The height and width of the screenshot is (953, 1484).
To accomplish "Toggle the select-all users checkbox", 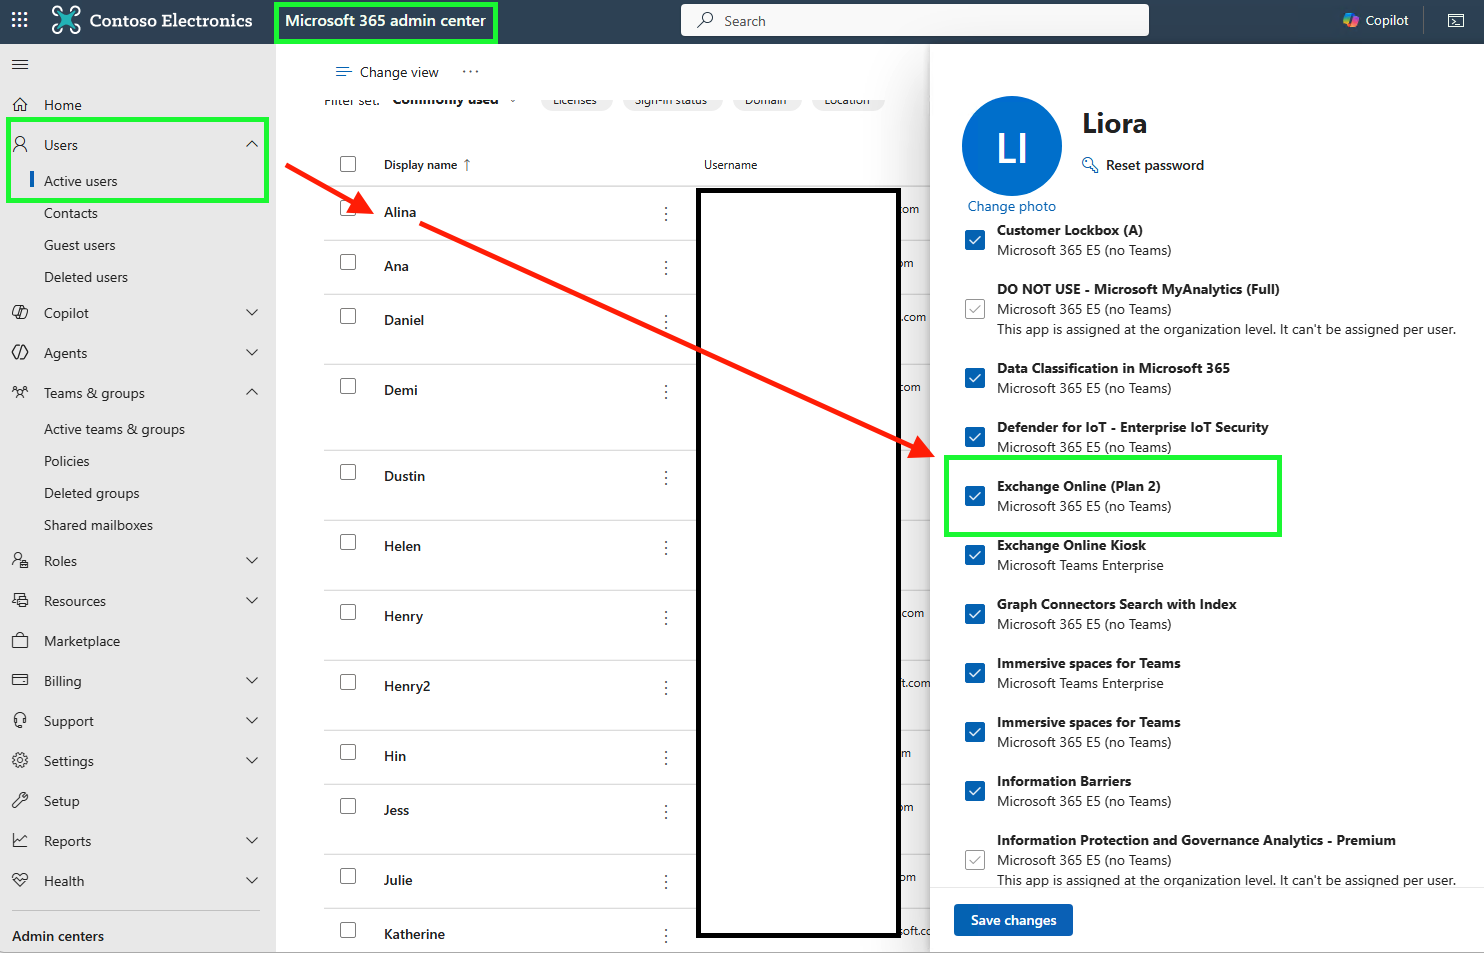I will [x=348, y=164].
